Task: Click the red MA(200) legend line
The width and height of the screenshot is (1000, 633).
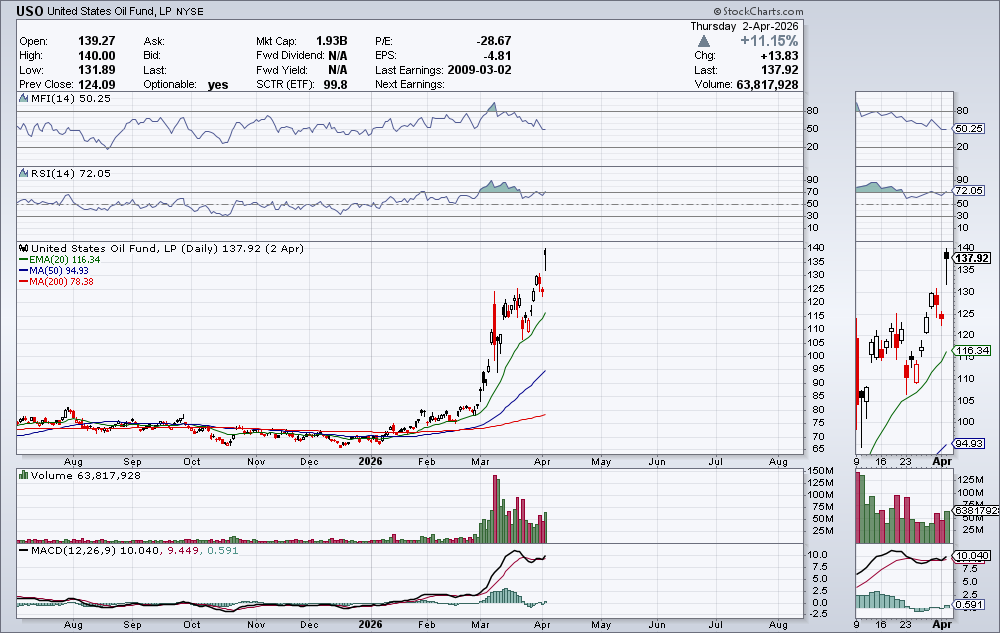Action: pos(24,281)
